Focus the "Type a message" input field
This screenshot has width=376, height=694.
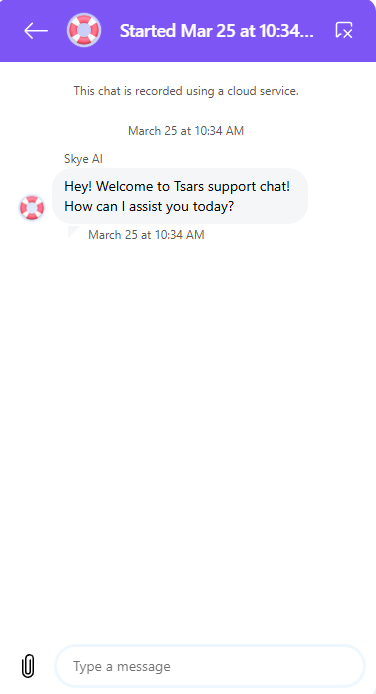pos(210,666)
